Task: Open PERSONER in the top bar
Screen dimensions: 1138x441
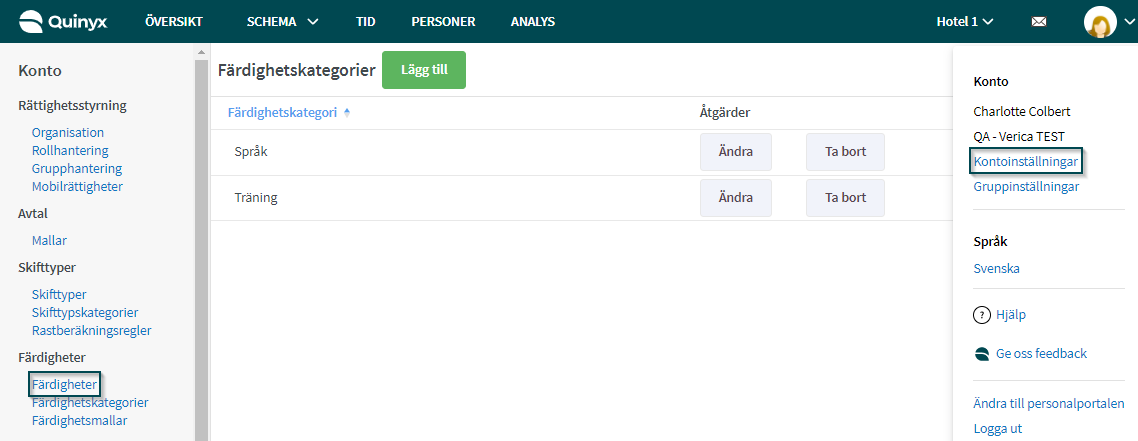Action: (443, 22)
